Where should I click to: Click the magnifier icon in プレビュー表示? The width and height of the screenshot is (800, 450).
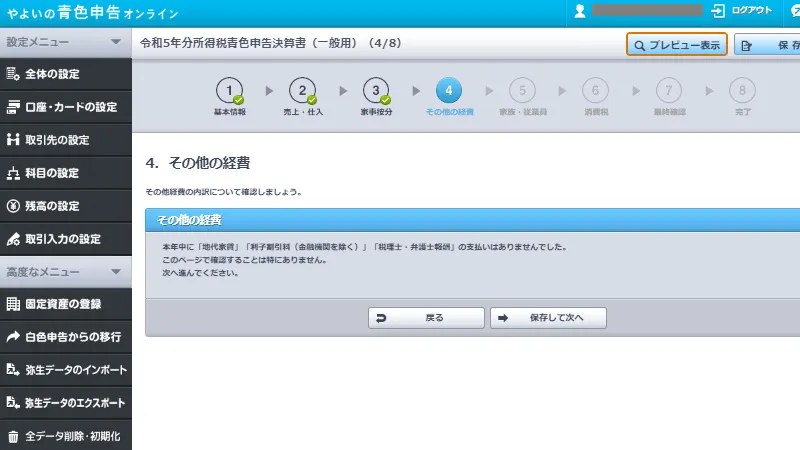tap(639, 46)
